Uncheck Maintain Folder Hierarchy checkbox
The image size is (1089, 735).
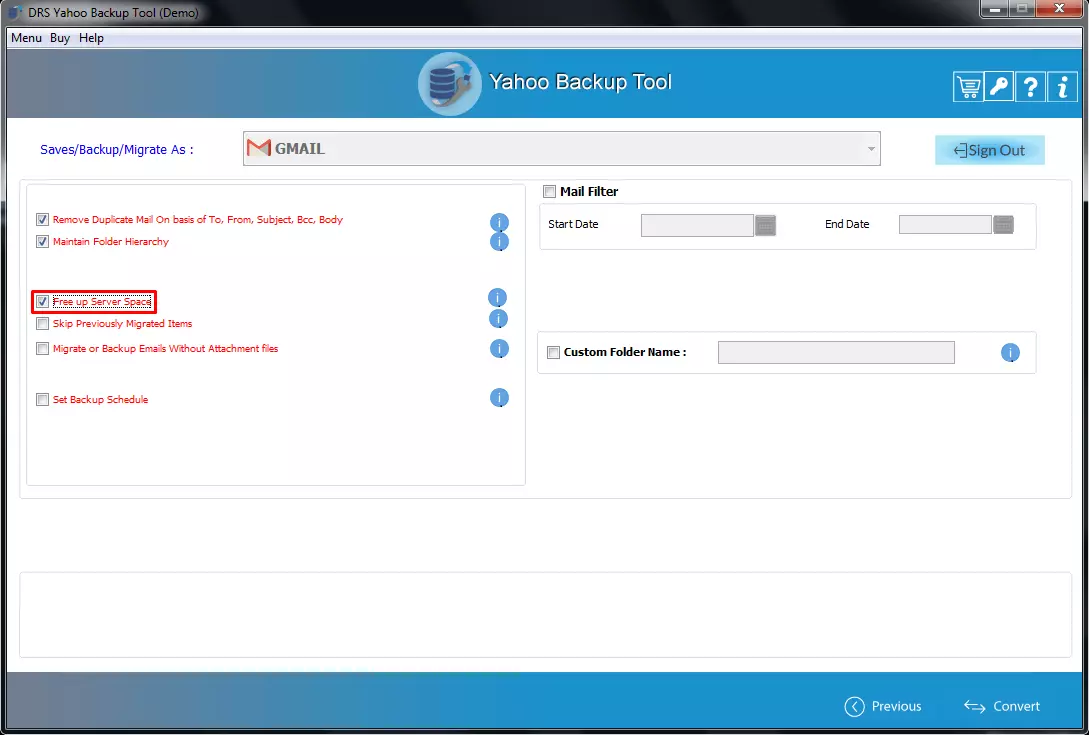coord(42,242)
